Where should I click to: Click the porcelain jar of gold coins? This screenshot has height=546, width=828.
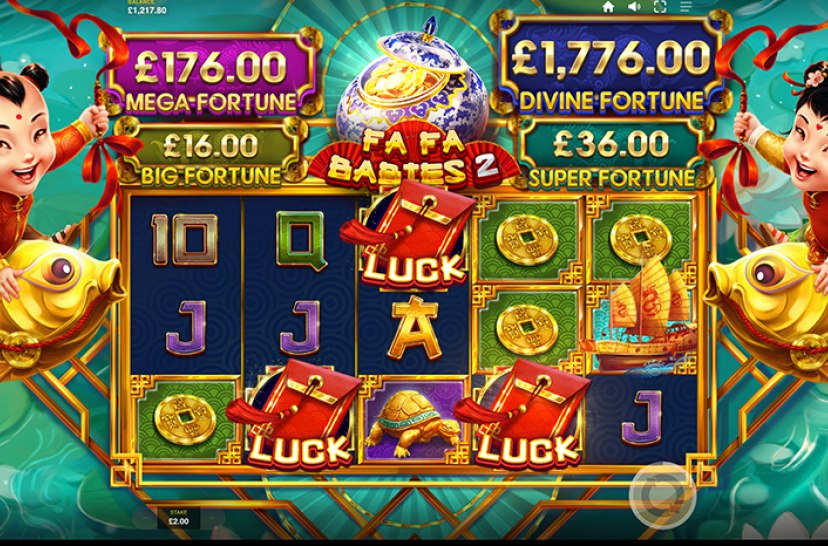414,79
